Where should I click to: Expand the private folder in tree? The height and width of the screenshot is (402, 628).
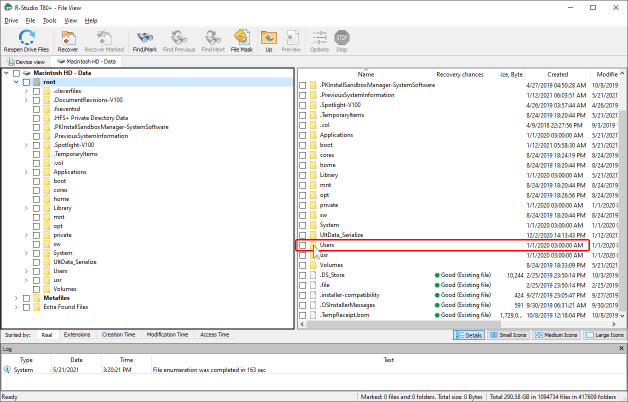pos(26,235)
